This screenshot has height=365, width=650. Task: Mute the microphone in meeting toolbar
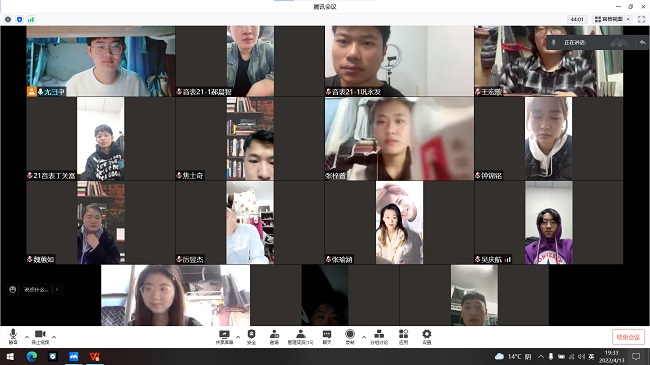coord(13,336)
